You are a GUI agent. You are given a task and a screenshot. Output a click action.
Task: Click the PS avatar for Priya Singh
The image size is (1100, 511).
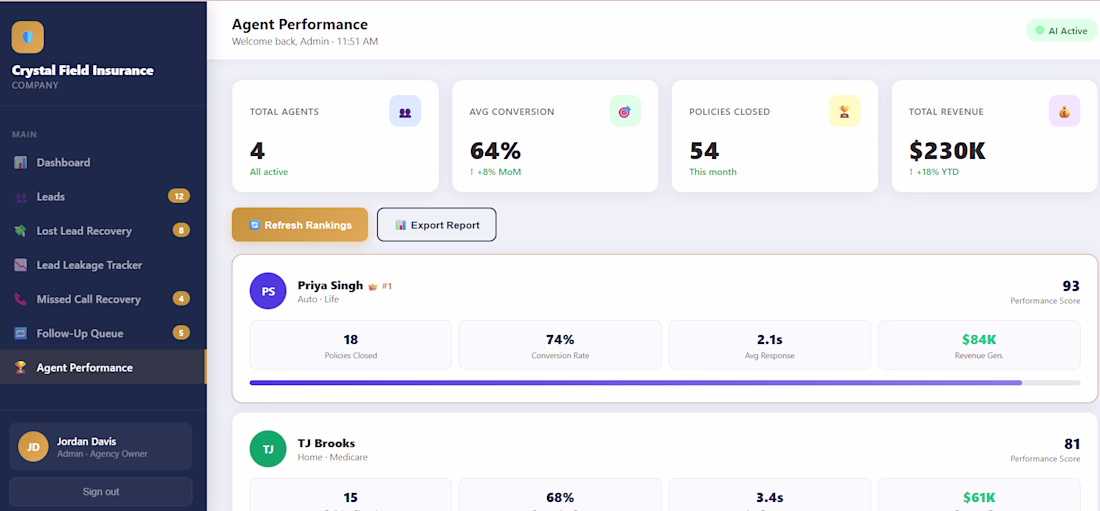coord(268,291)
